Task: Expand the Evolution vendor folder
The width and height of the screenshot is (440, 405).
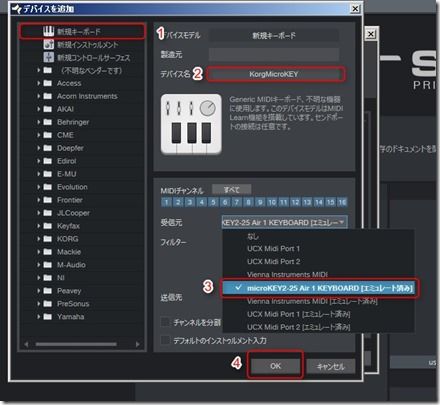Action: (x=39, y=187)
